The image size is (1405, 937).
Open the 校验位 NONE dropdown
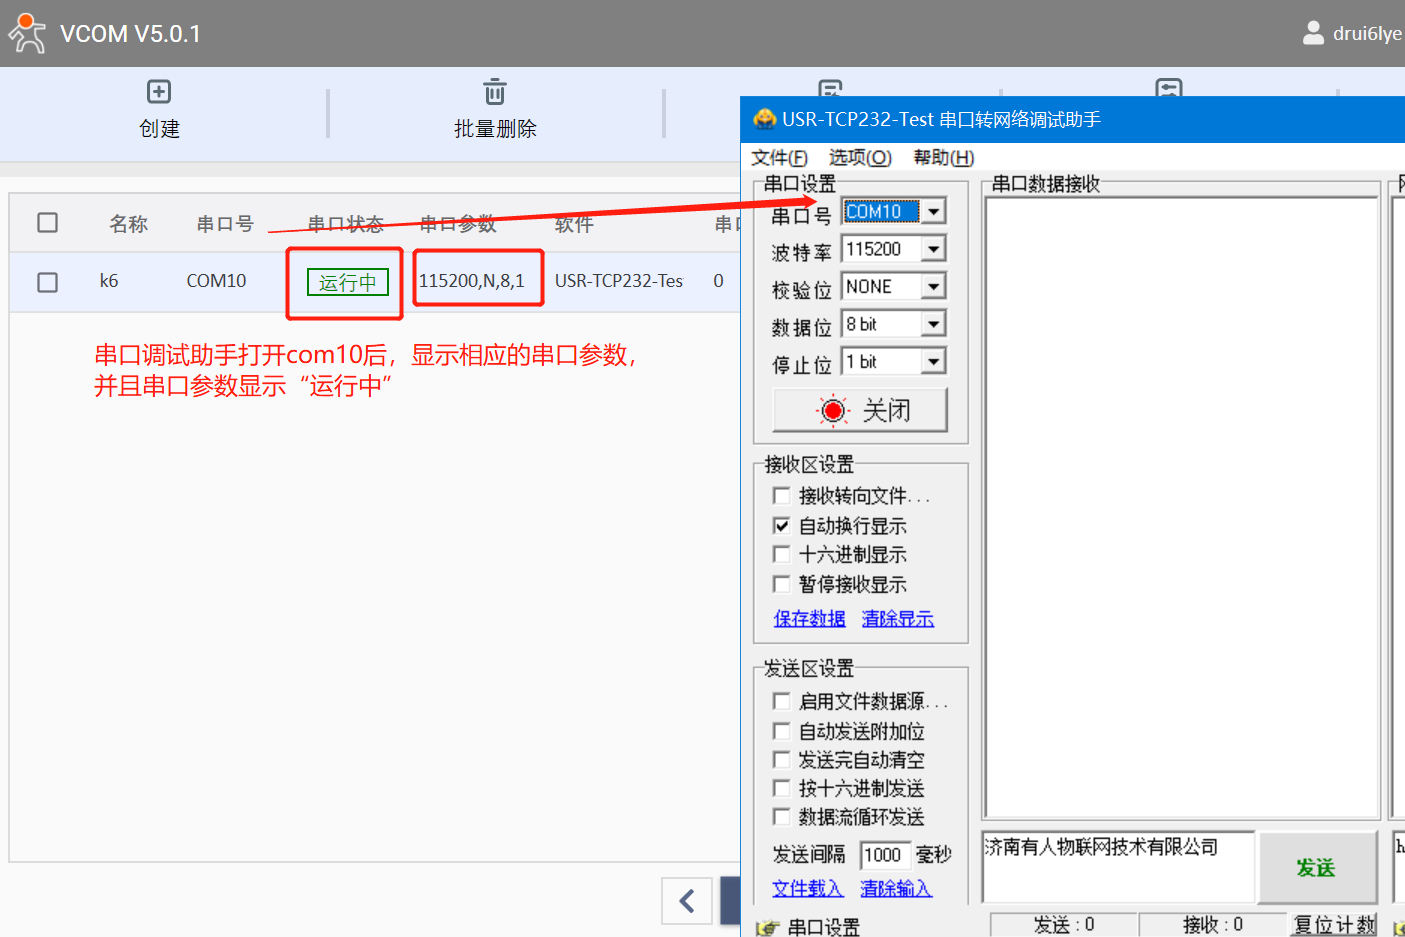click(x=933, y=287)
